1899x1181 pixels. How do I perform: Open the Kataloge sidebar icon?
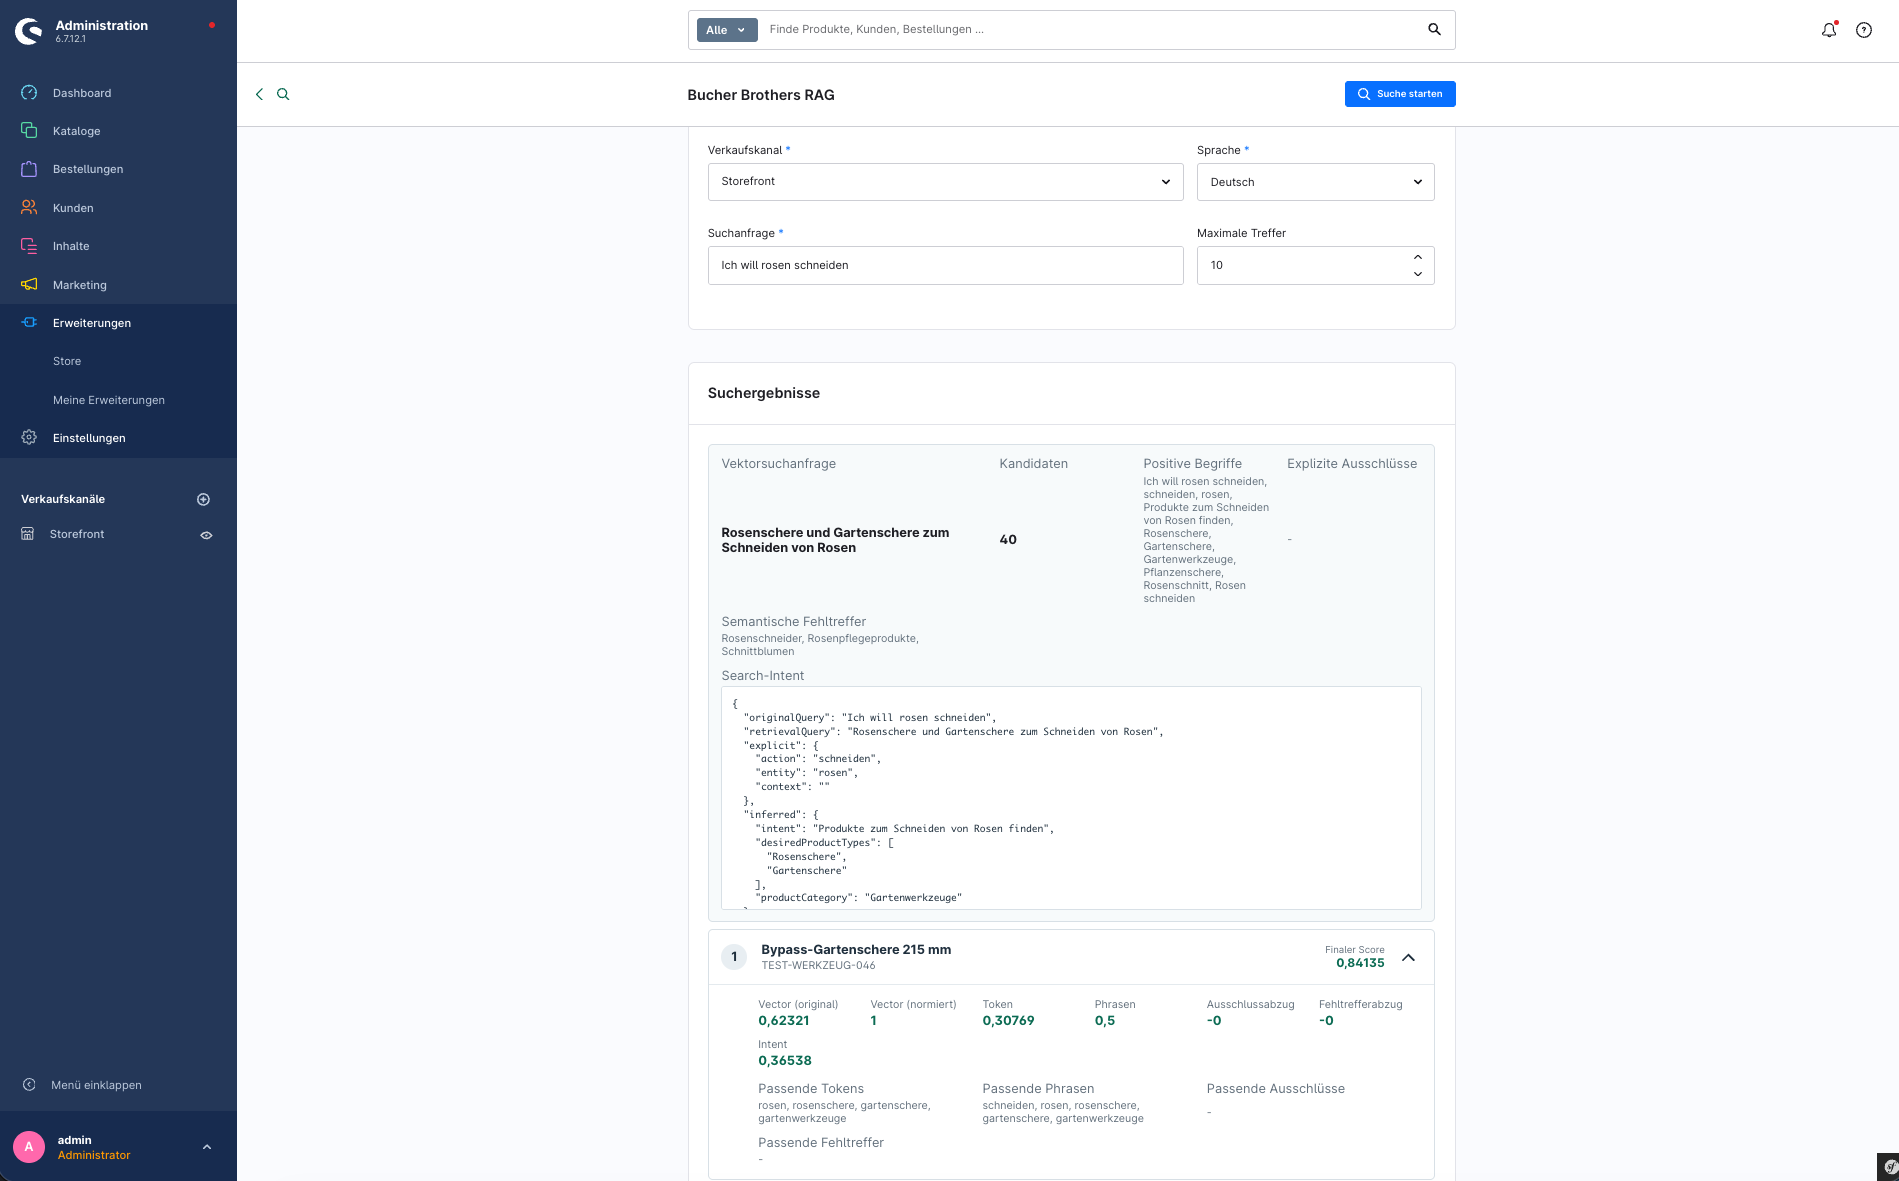[29, 131]
